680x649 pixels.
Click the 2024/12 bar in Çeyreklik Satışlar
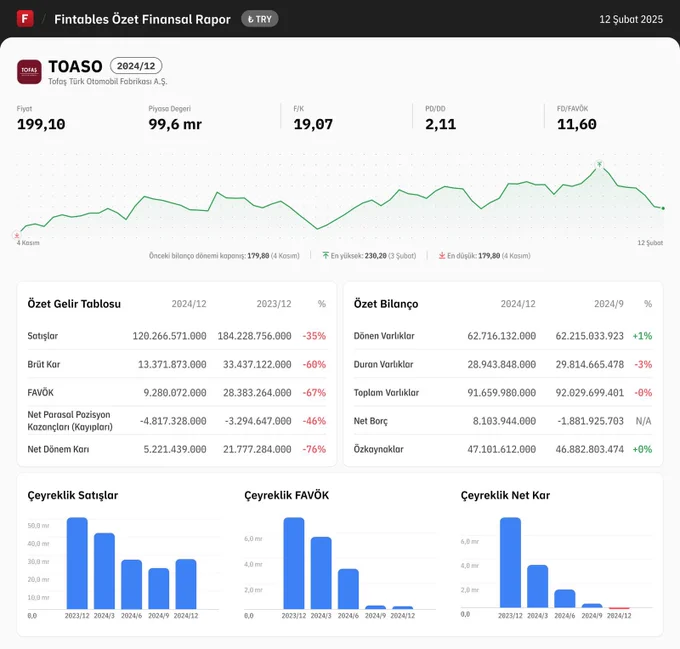pyautogui.click(x=186, y=584)
